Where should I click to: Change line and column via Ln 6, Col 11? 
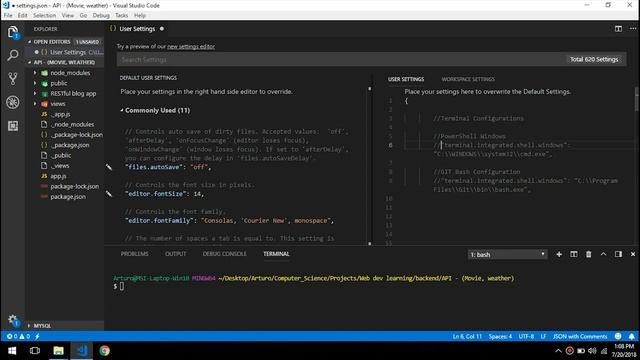tap(467, 336)
